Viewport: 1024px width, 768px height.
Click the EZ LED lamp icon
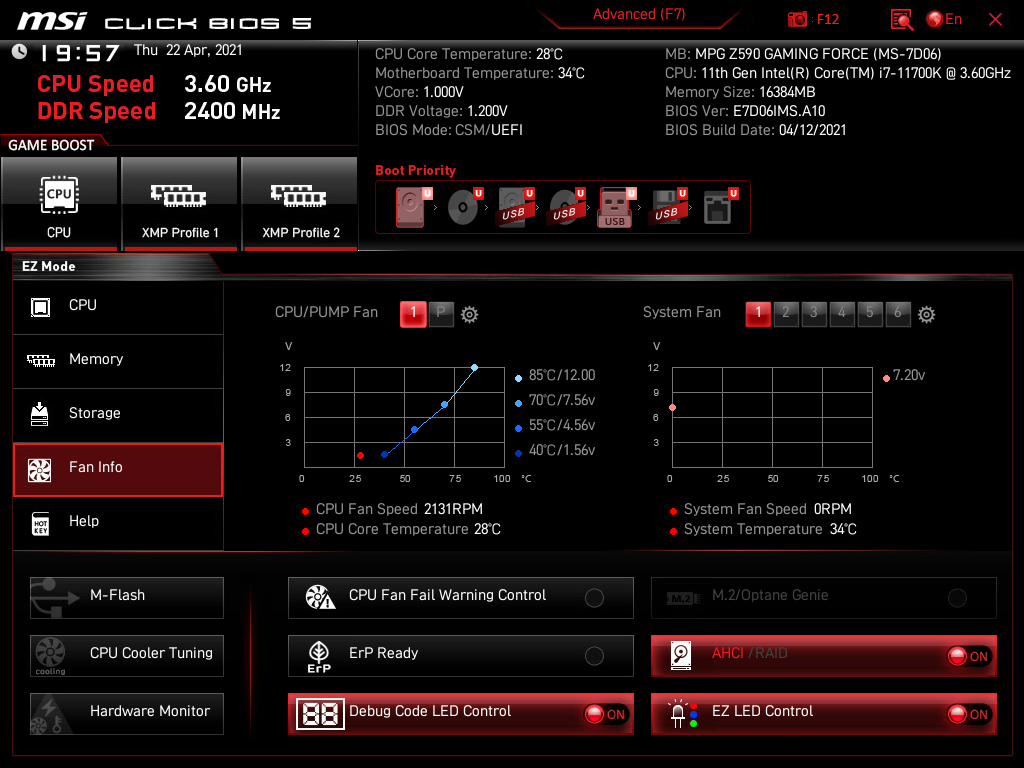tap(682, 714)
